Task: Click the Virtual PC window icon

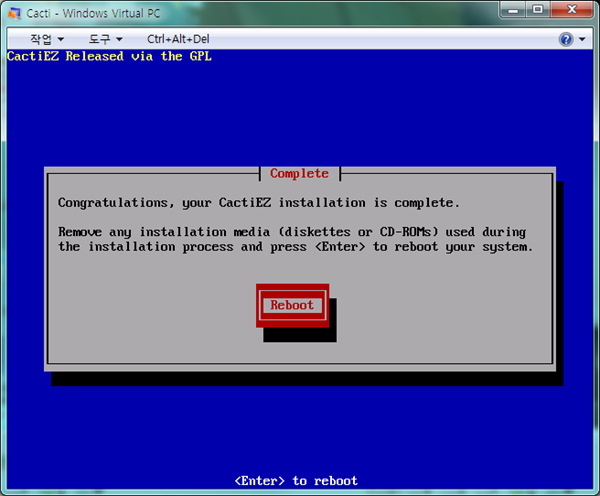Action: click(x=15, y=13)
